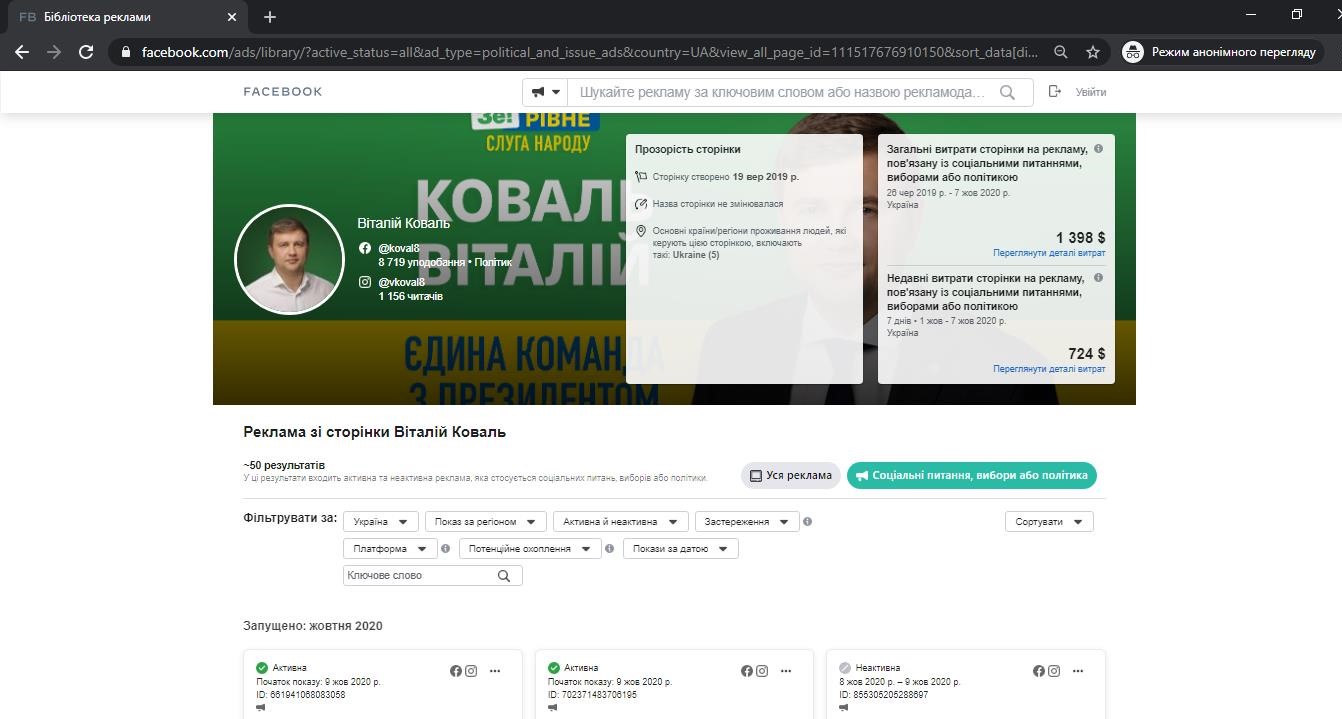Go back in browser history
1342x719 pixels.
(x=22, y=52)
